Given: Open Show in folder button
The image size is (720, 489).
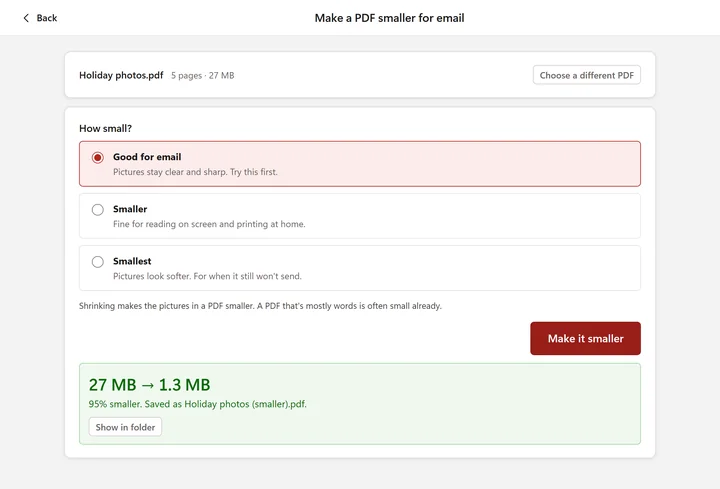Looking at the screenshot, I should [x=125, y=427].
